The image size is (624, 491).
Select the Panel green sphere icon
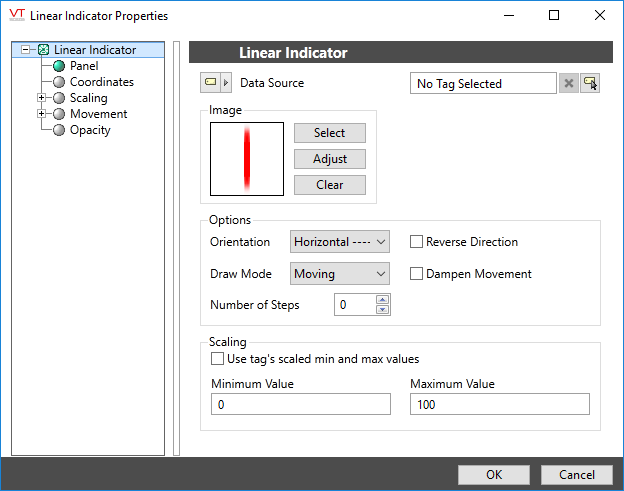coord(59,66)
